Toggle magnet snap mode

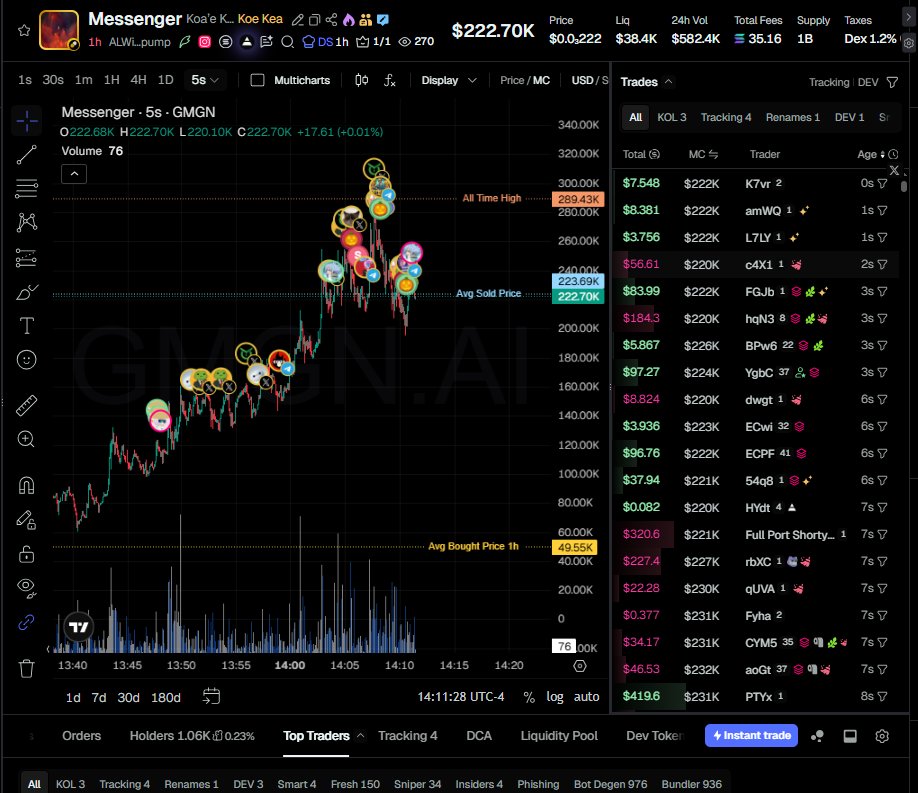click(26, 486)
